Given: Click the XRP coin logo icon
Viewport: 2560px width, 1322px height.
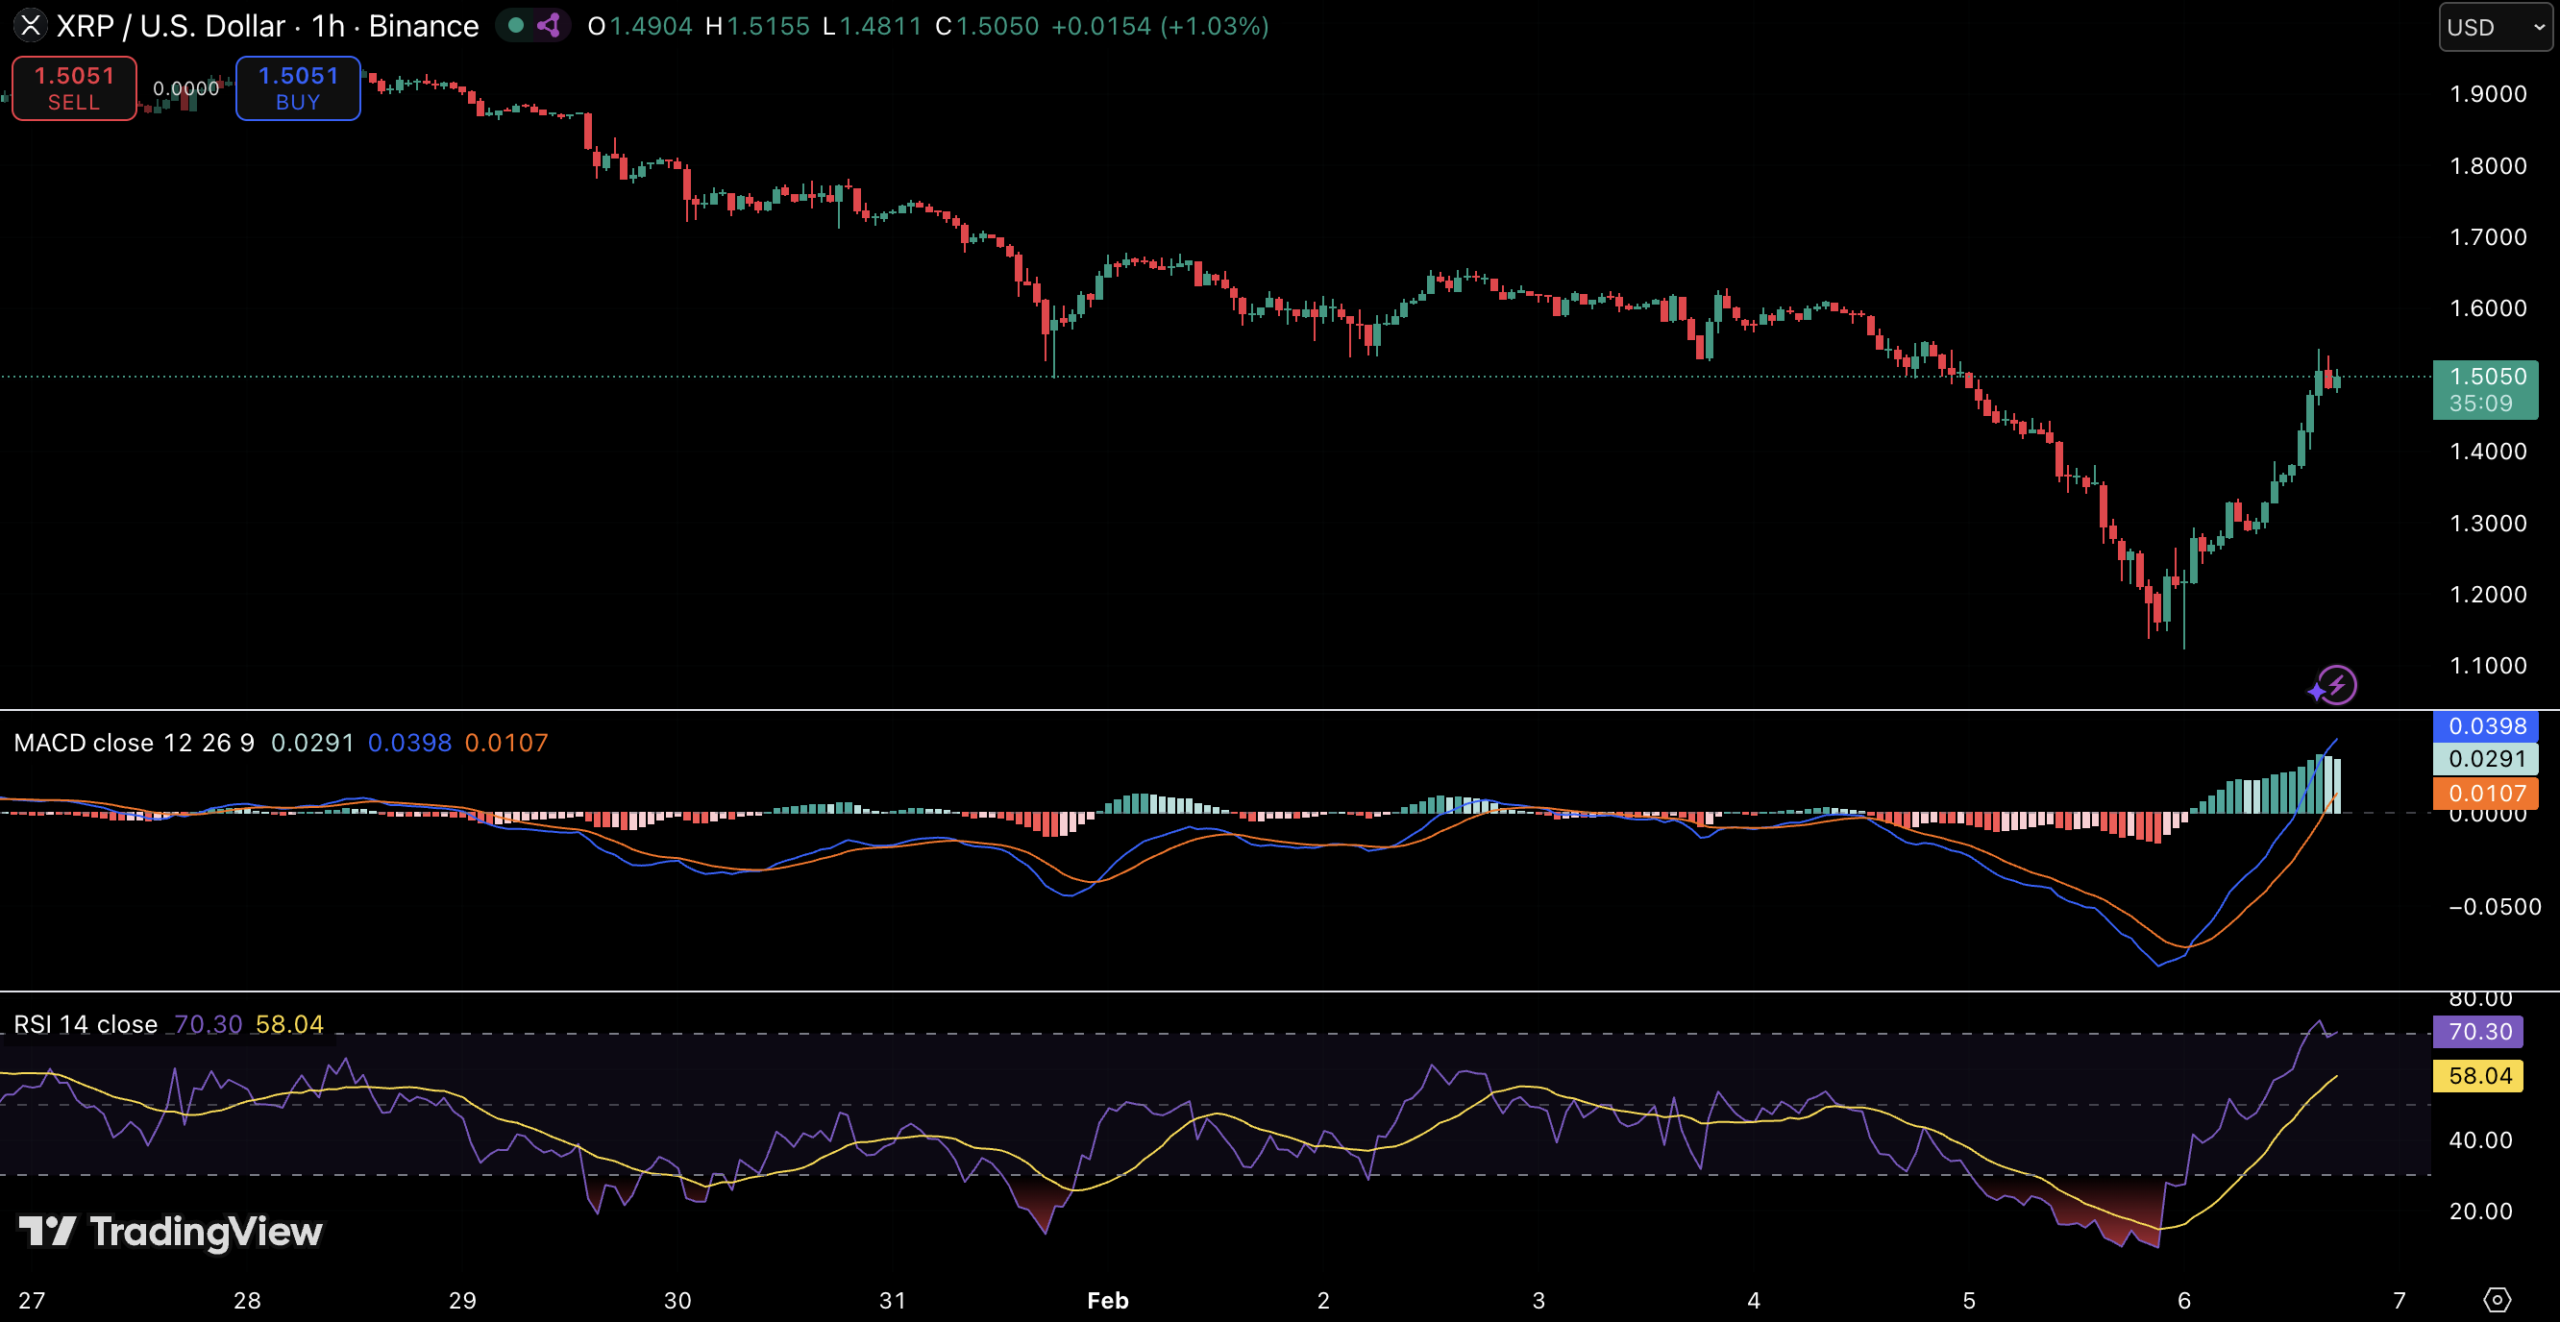Looking at the screenshot, I should pos(30,26).
